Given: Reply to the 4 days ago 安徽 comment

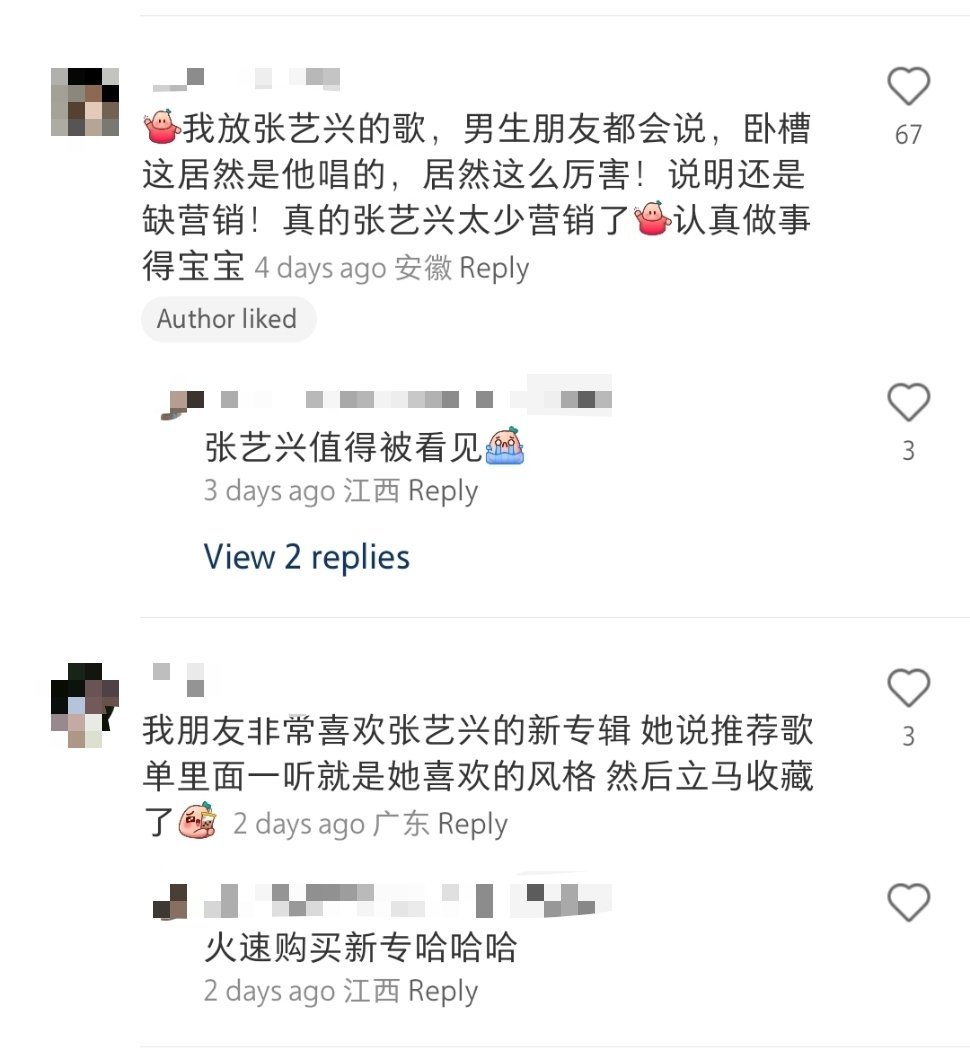Looking at the screenshot, I should pos(493,268).
